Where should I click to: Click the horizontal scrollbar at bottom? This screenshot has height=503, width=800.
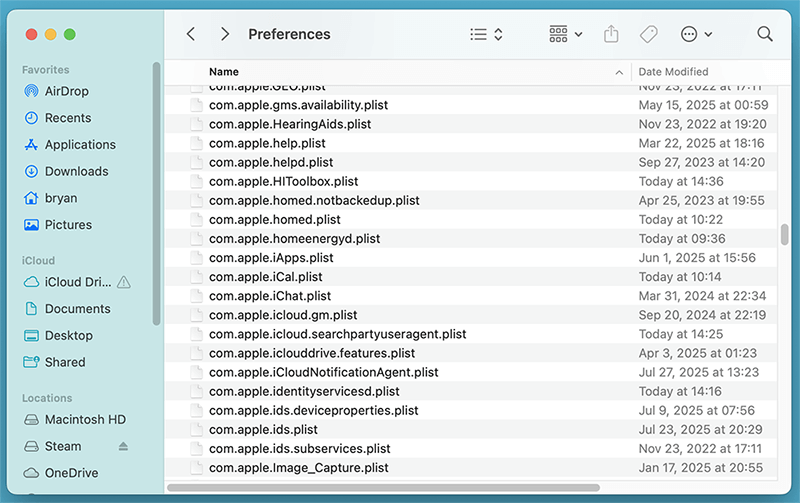pos(384,488)
